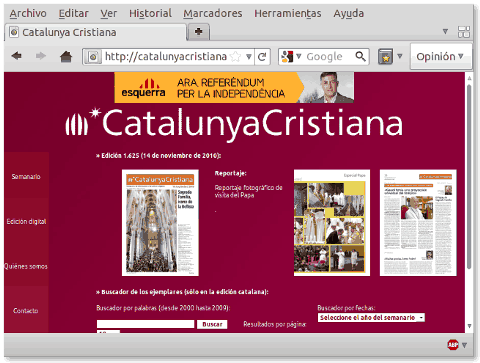Open the Google search engine icon selector
This screenshot has height=363, width=480.
291,56
